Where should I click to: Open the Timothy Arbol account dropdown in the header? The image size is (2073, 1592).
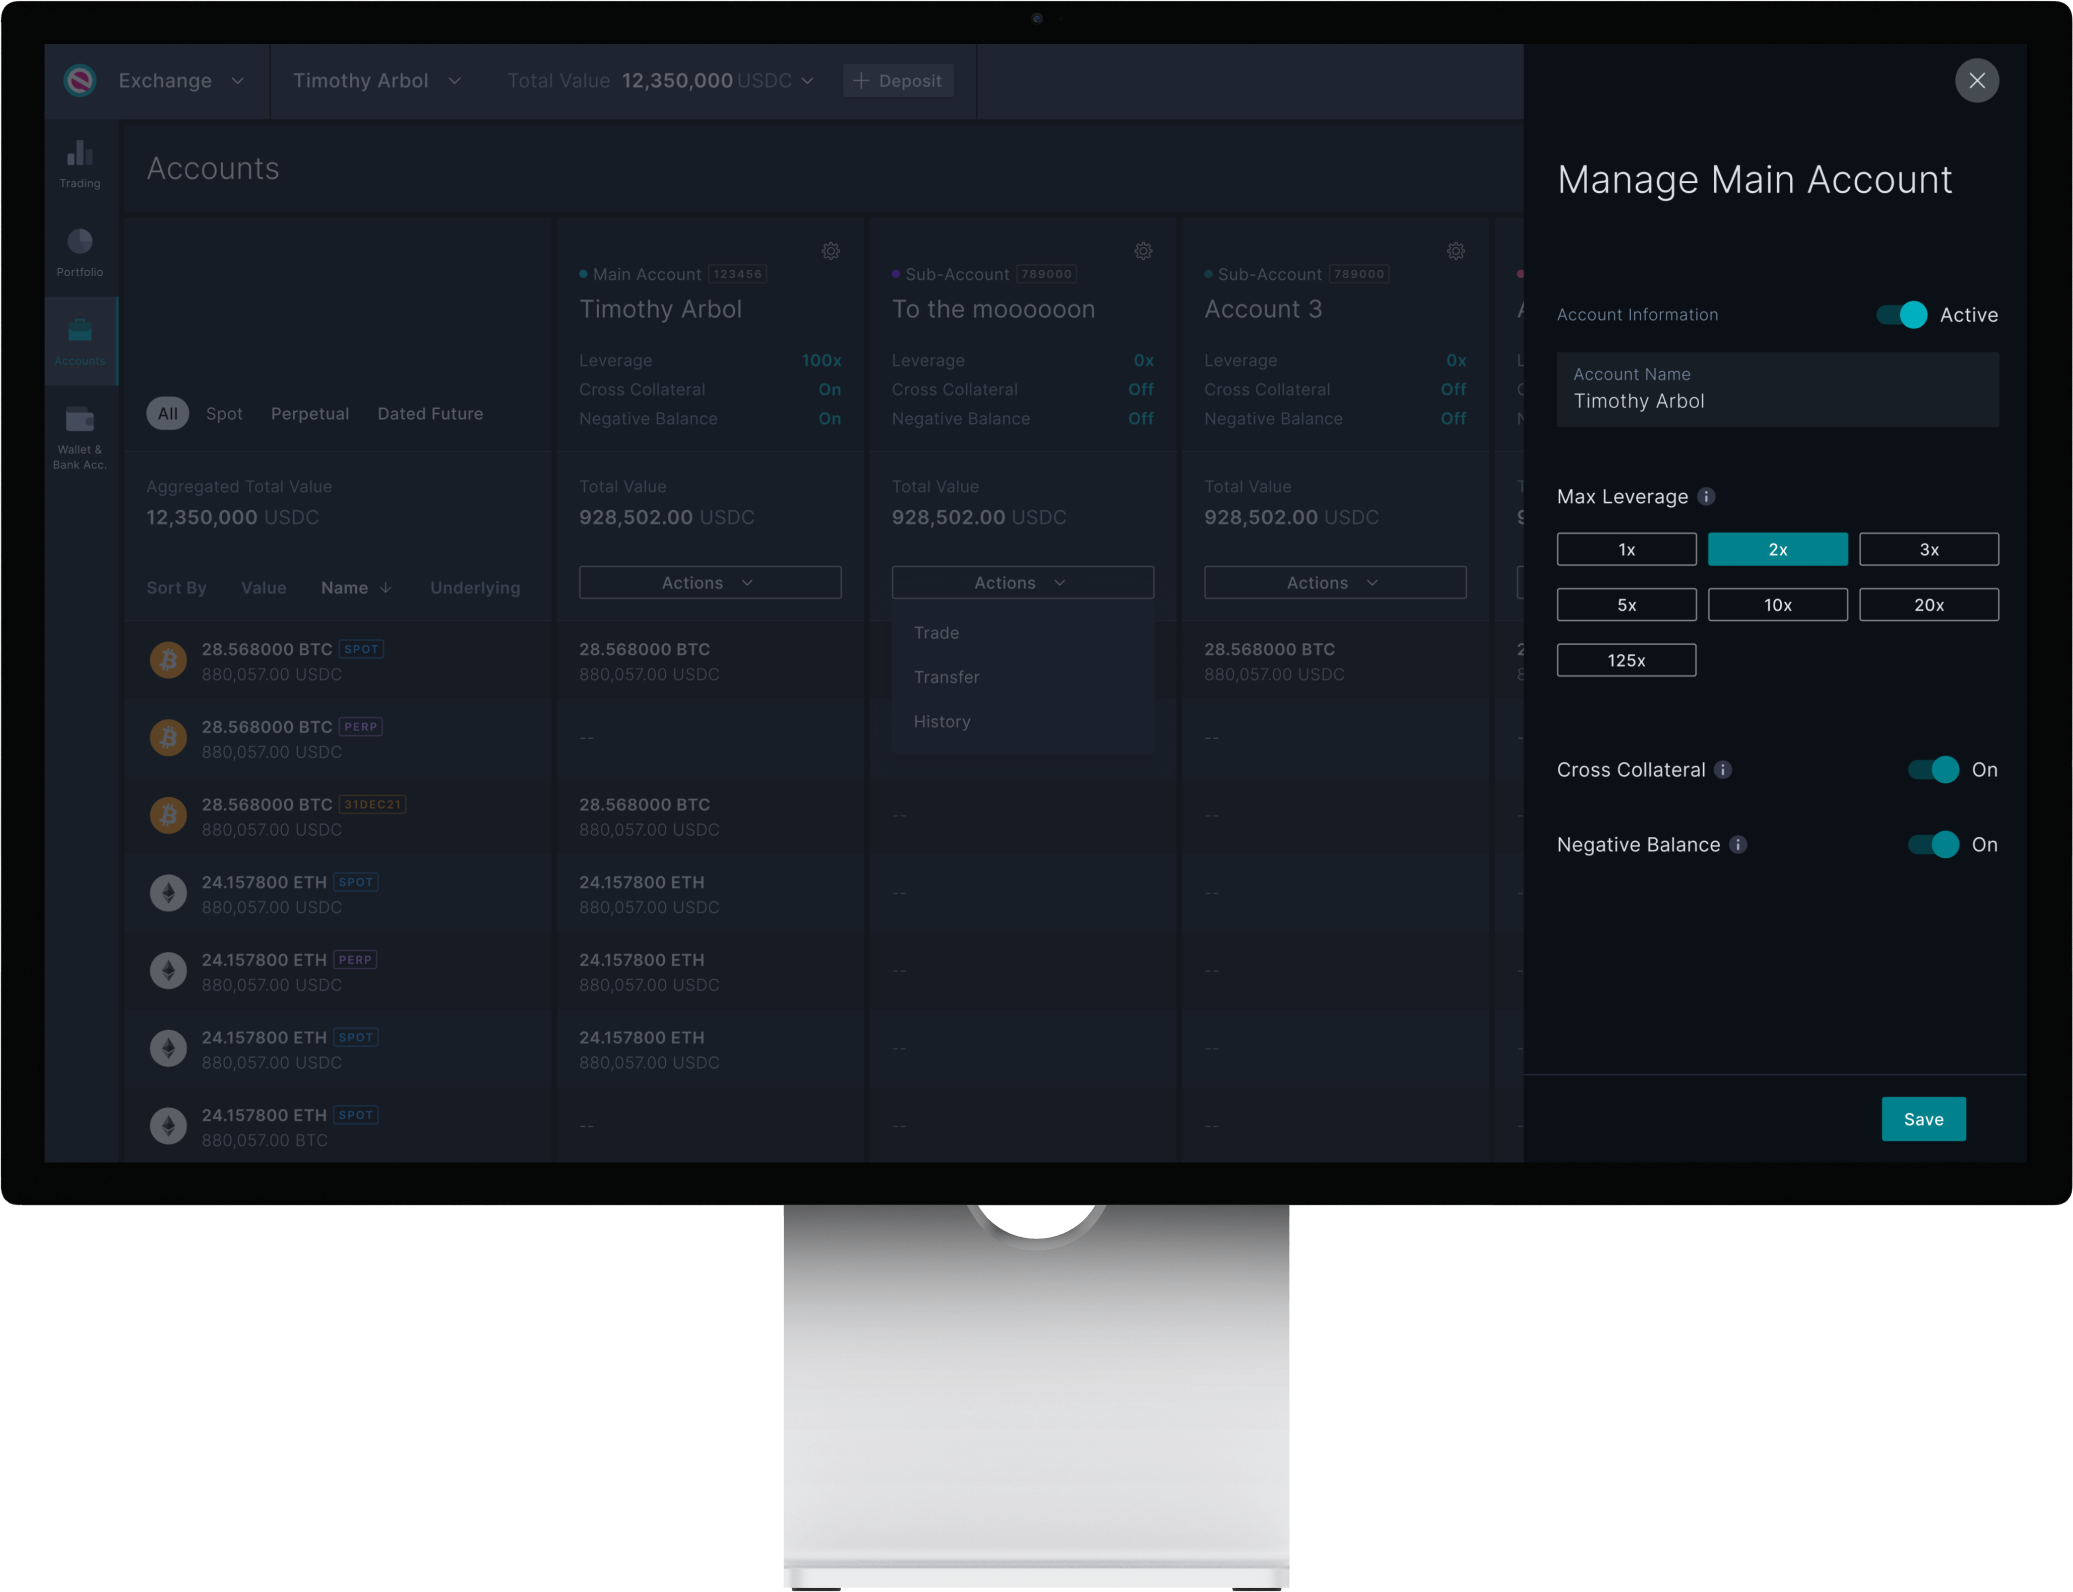(376, 80)
